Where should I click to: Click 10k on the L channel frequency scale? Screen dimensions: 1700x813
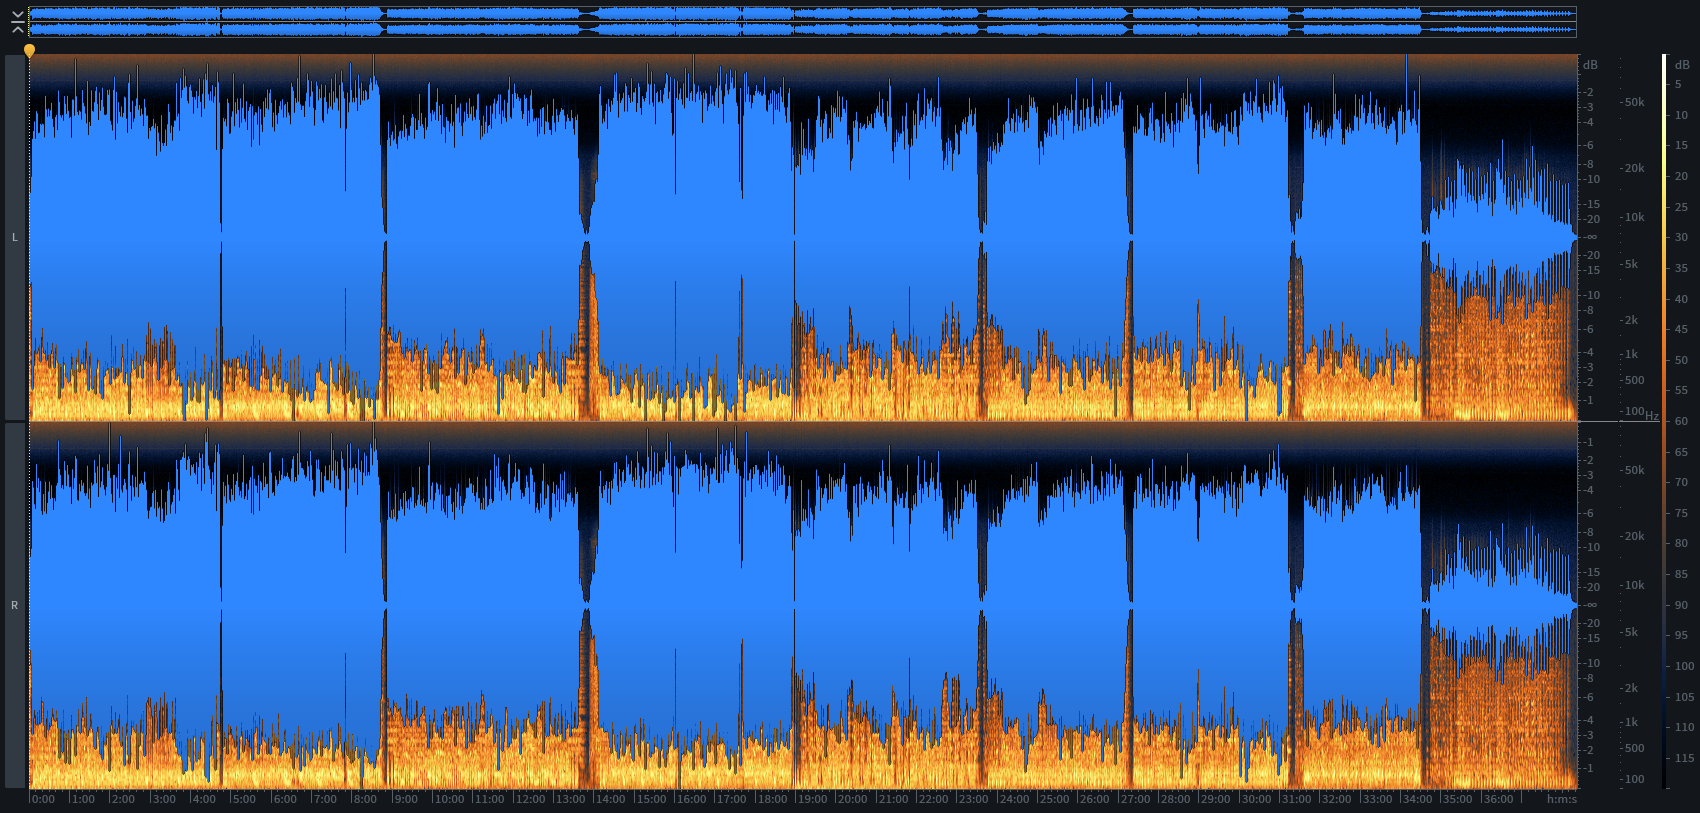(x=1634, y=217)
